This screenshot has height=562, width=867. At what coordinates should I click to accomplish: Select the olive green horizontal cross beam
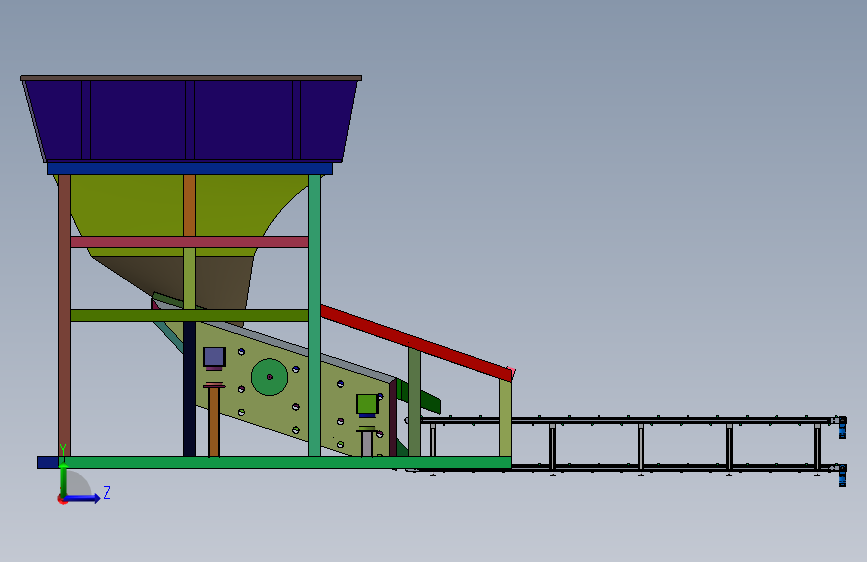coord(189,315)
